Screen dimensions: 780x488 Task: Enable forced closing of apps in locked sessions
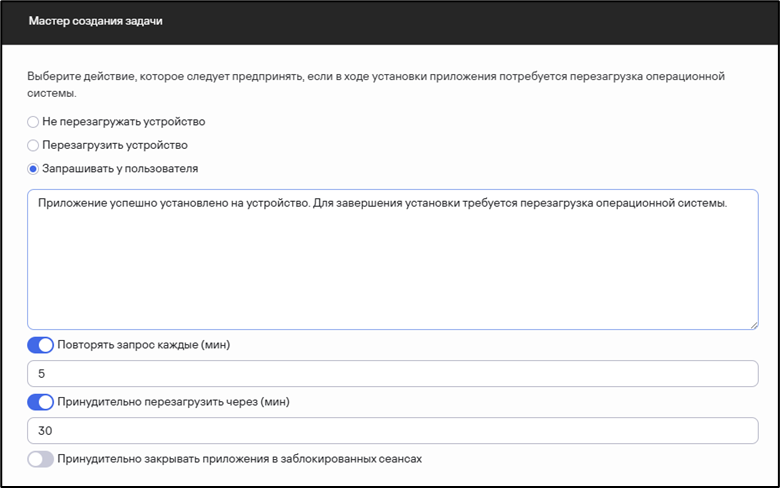click(41, 459)
